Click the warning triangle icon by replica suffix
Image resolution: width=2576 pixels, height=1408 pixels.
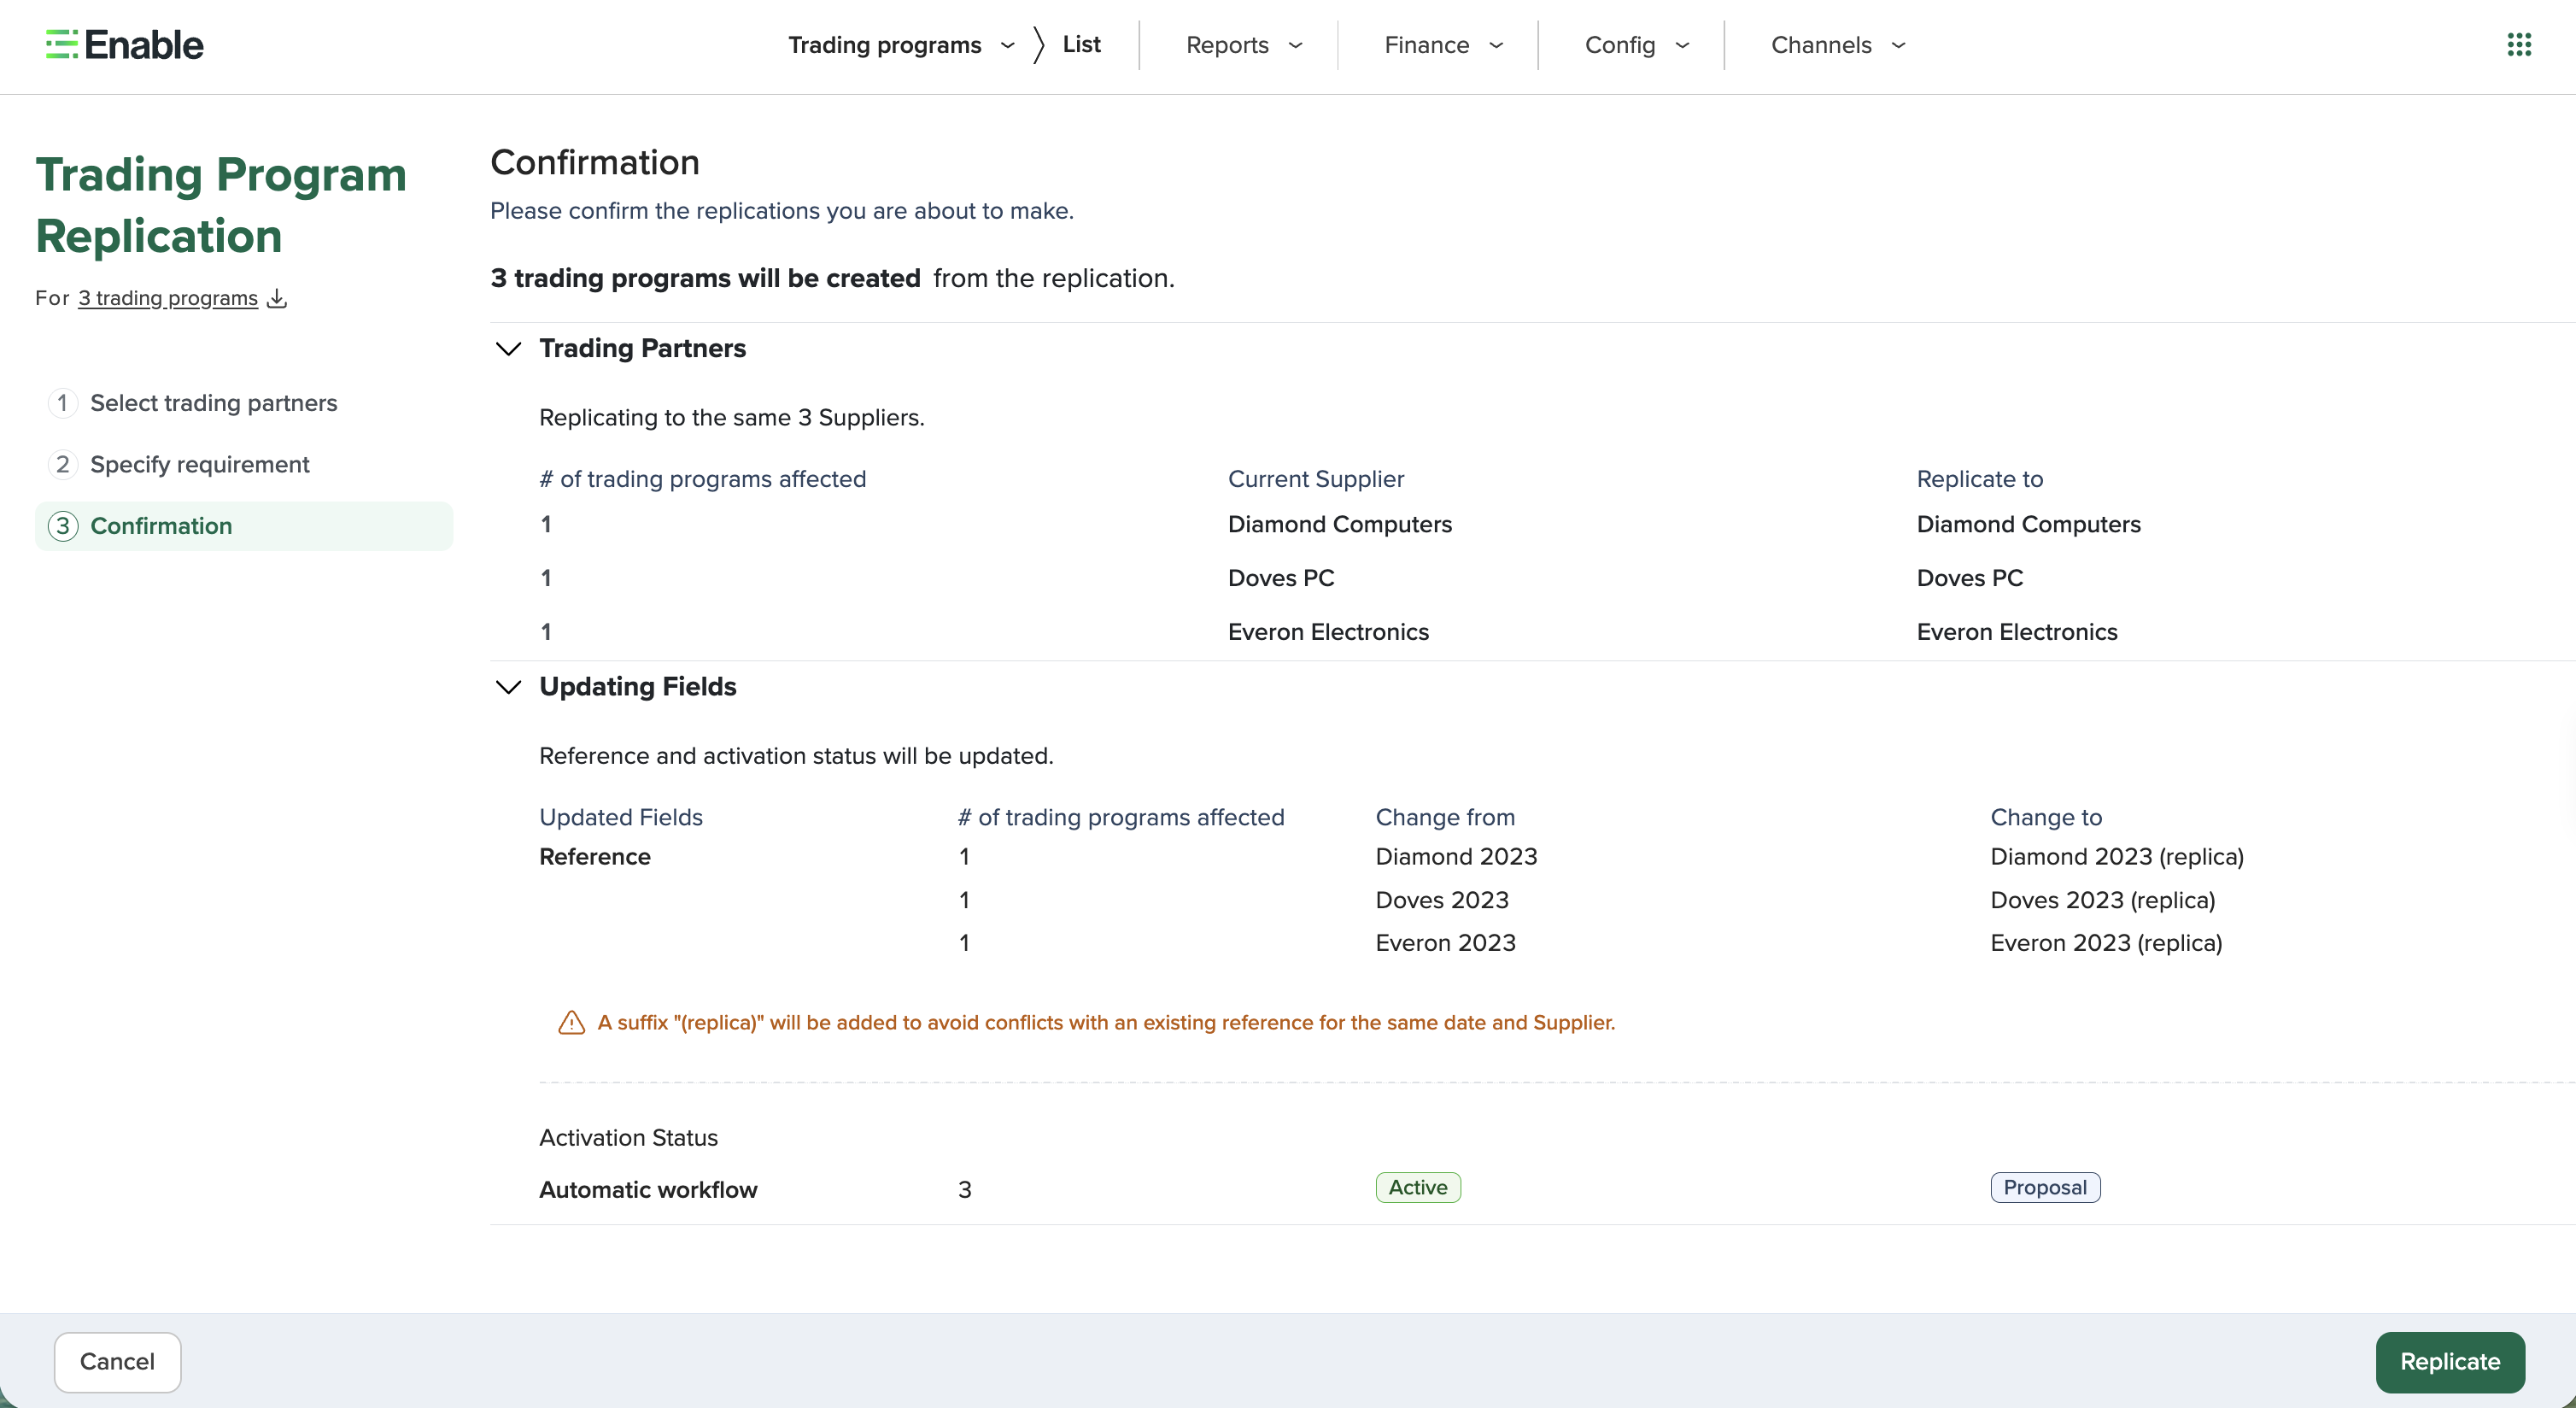pyautogui.click(x=571, y=1022)
